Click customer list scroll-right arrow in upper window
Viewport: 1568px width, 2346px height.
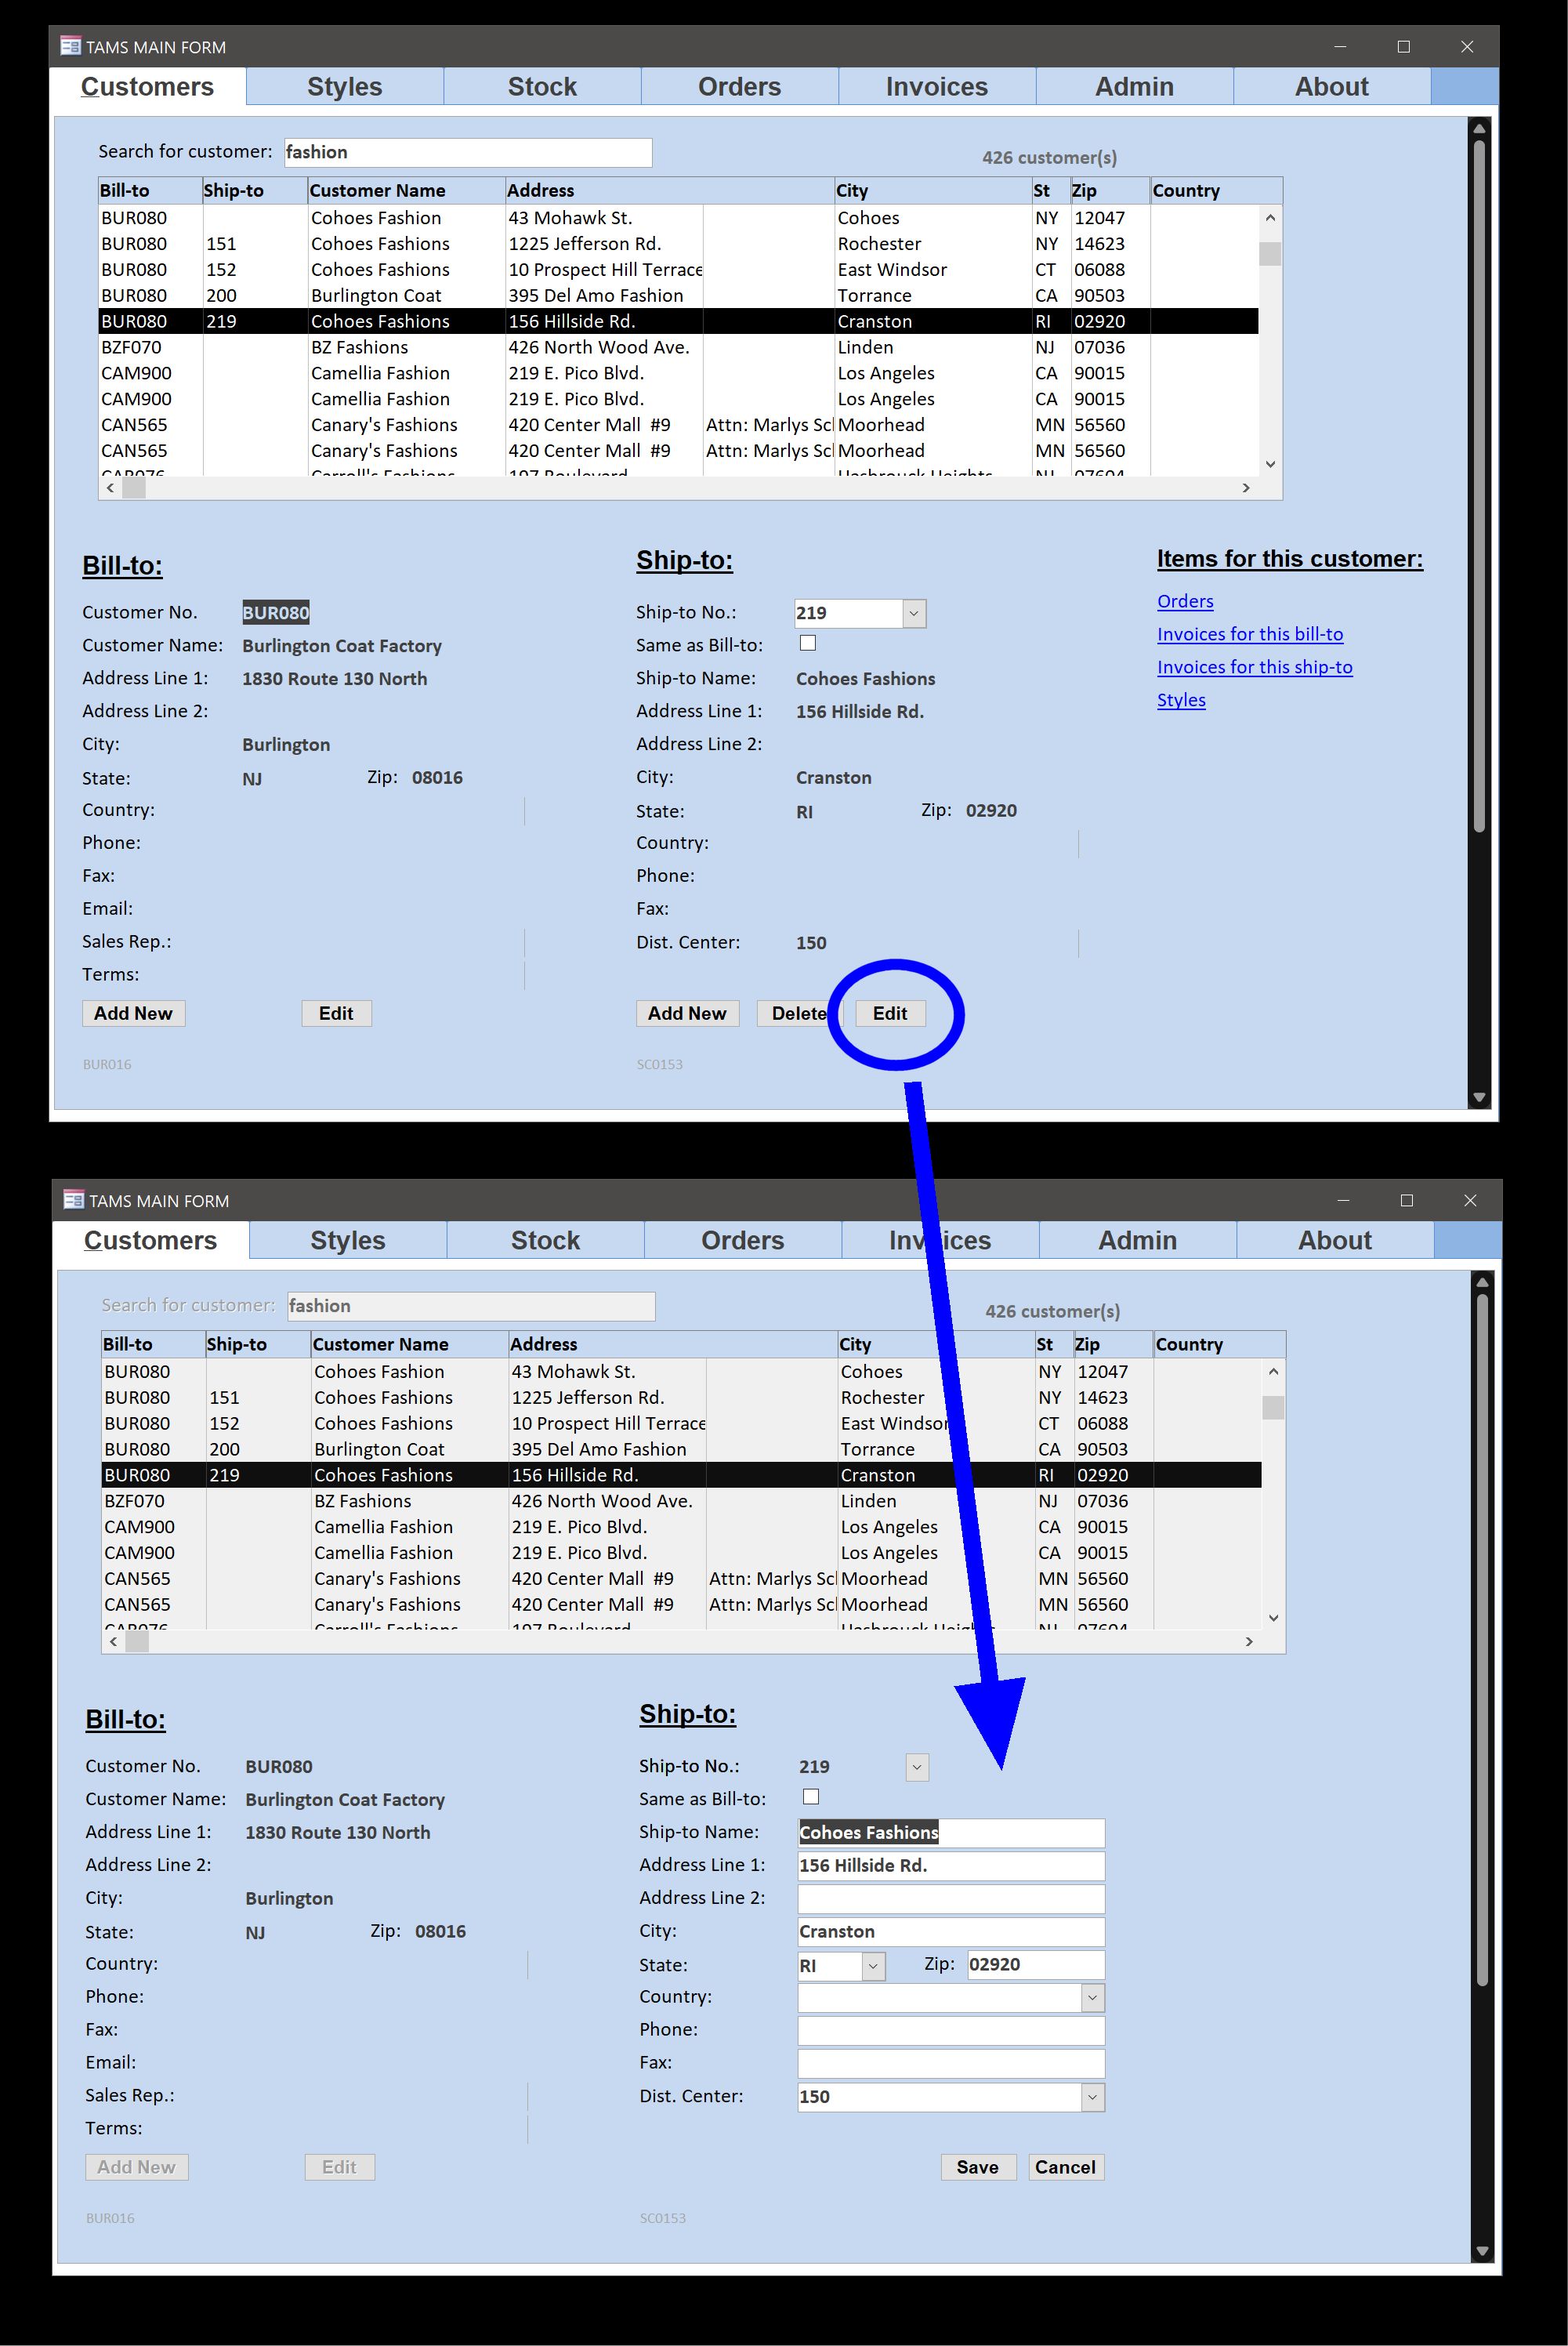tap(1245, 488)
